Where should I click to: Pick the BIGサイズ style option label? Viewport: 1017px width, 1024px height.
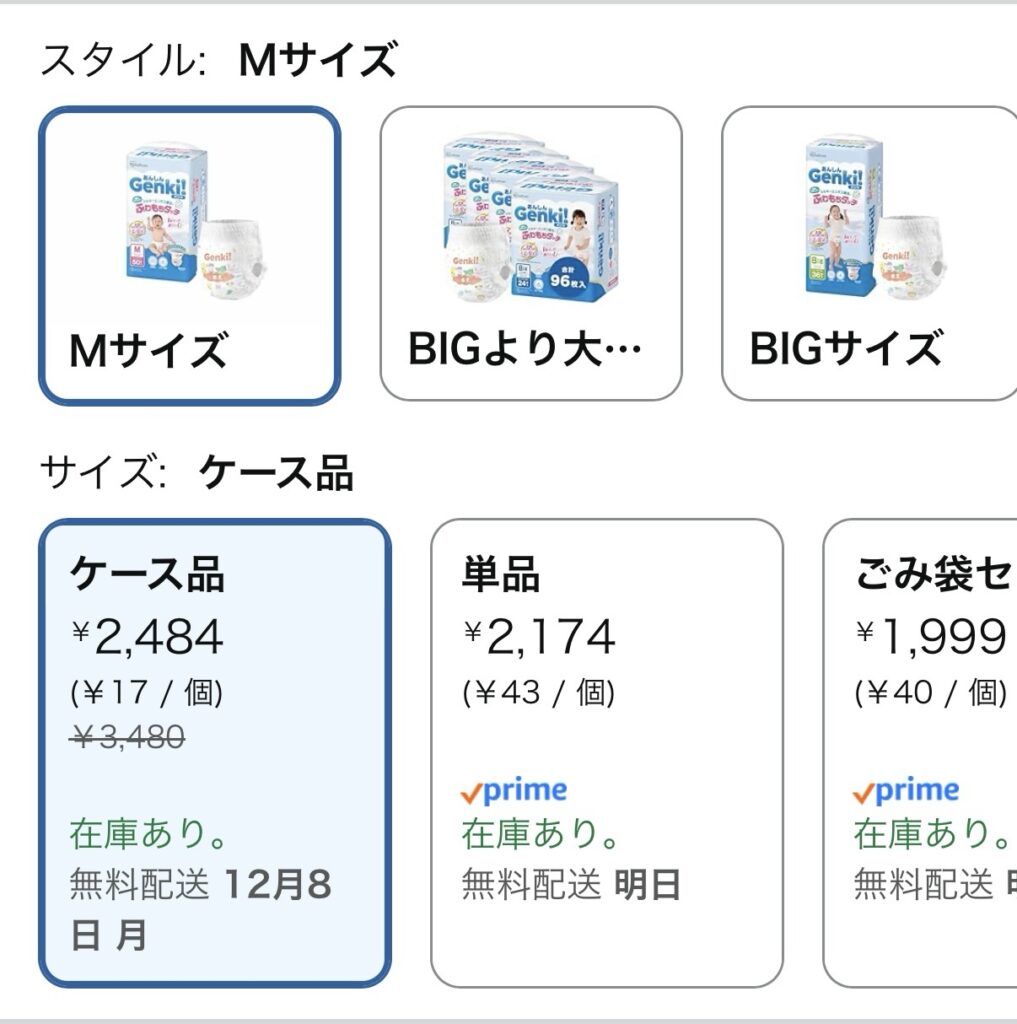[x=845, y=351]
